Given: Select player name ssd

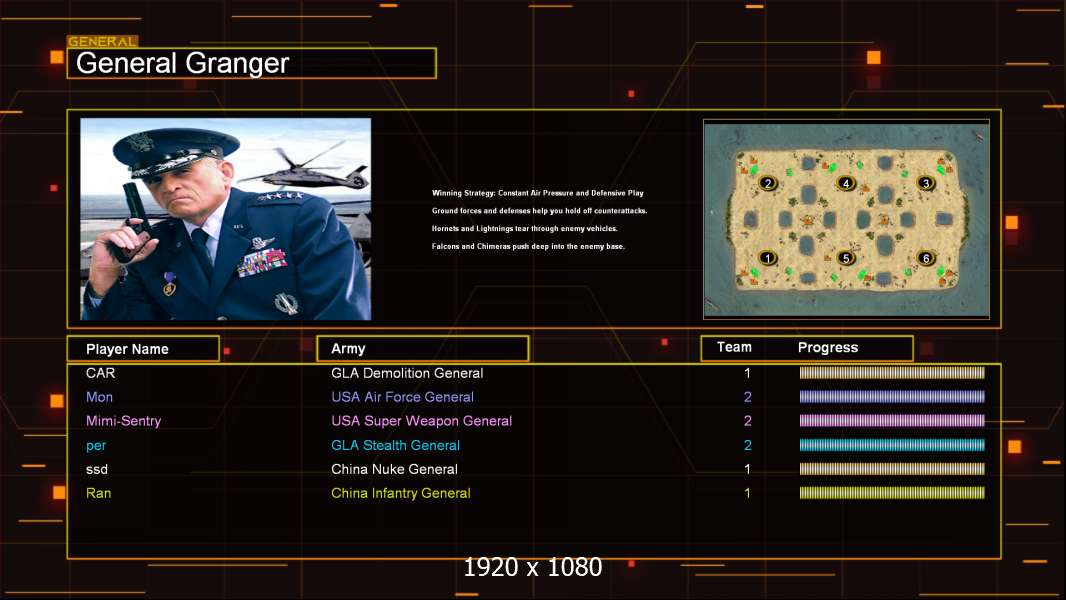Looking at the screenshot, I should coord(97,470).
